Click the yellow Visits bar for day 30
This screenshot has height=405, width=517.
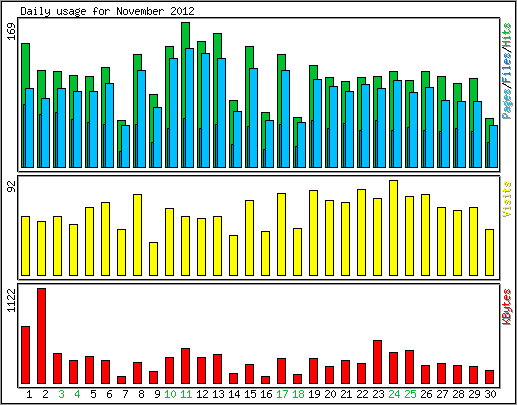[490, 252]
